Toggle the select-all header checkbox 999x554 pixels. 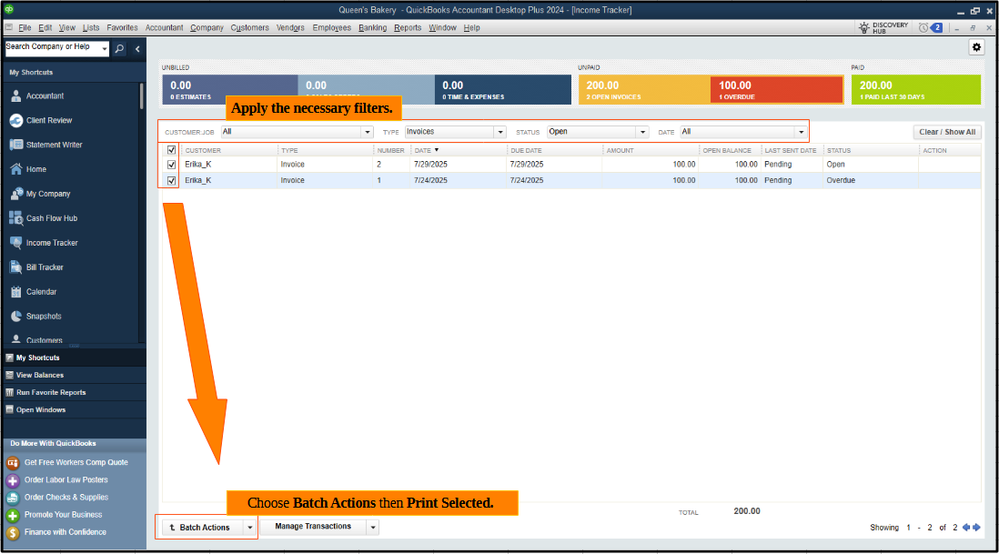[x=171, y=150]
